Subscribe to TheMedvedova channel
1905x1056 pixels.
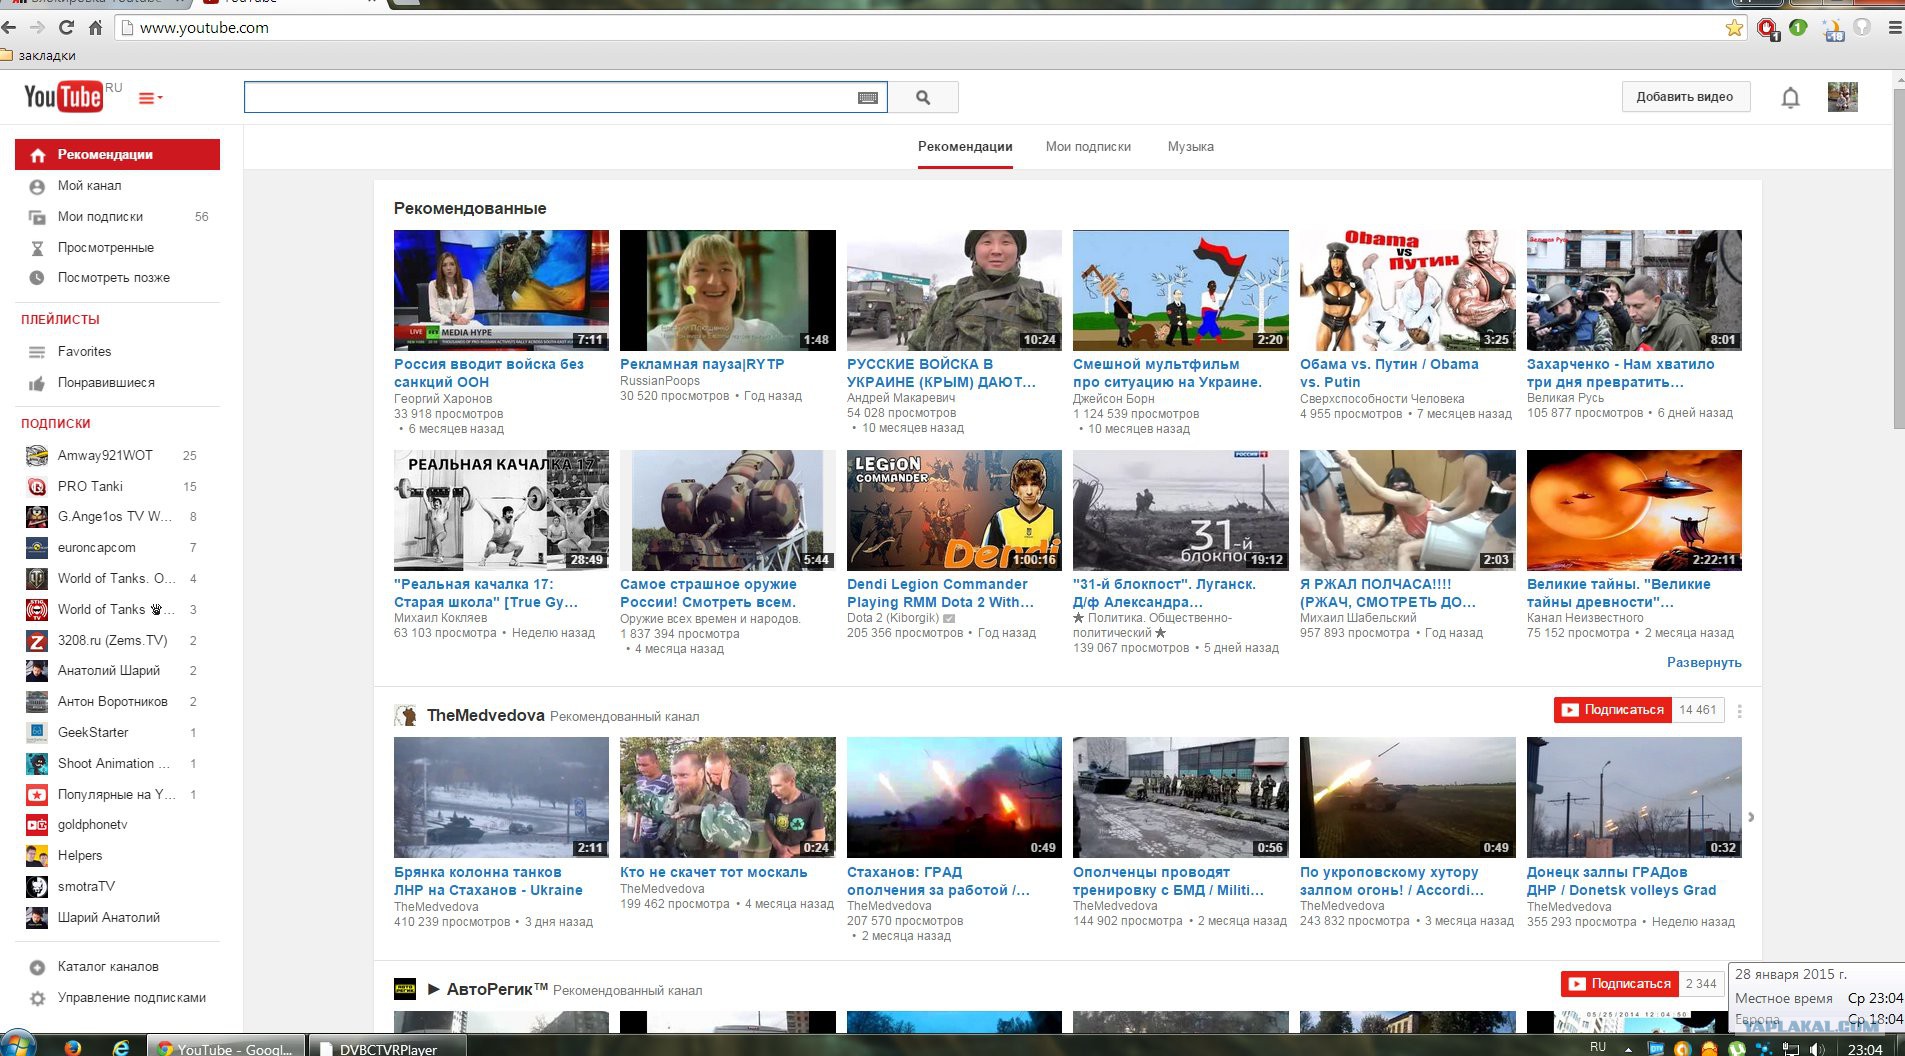point(1613,710)
